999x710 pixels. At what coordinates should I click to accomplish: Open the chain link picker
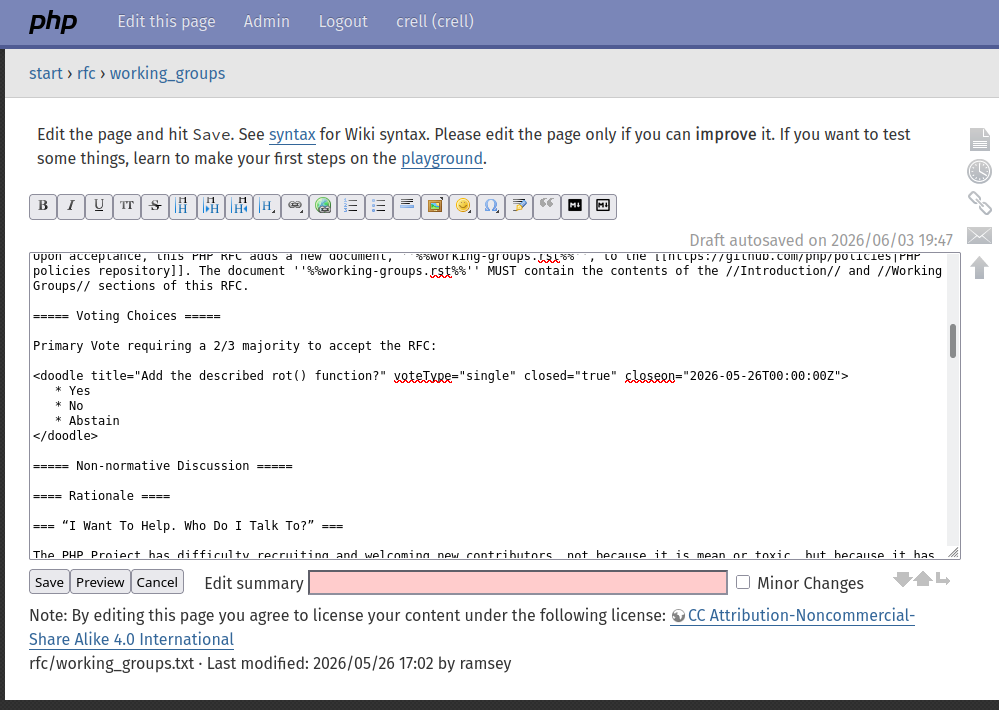coord(295,206)
